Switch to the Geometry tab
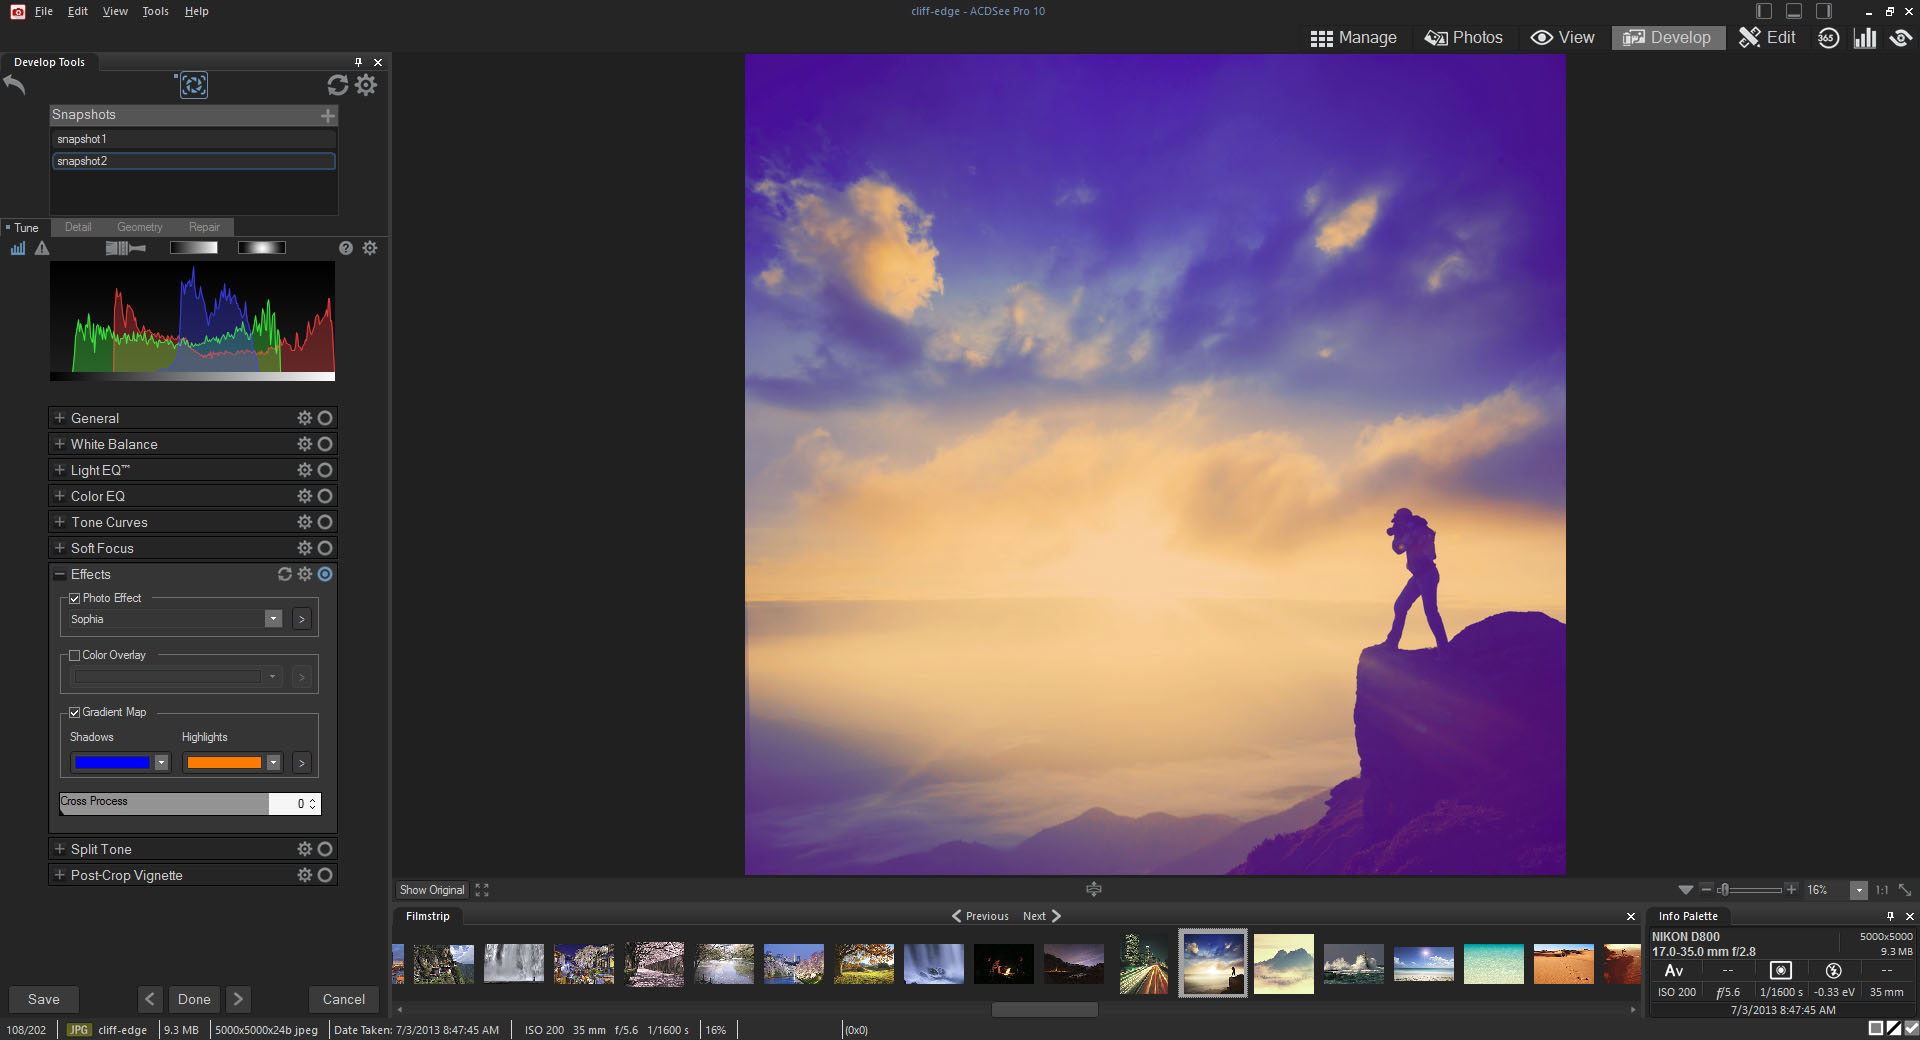This screenshot has width=1920, height=1040. [x=139, y=227]
